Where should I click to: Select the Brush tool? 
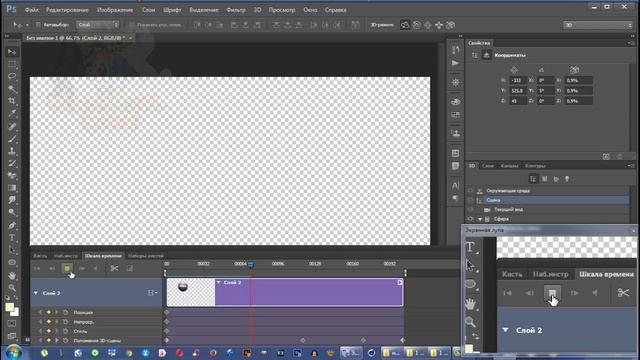pyautogui.click(x=12, y=139)
